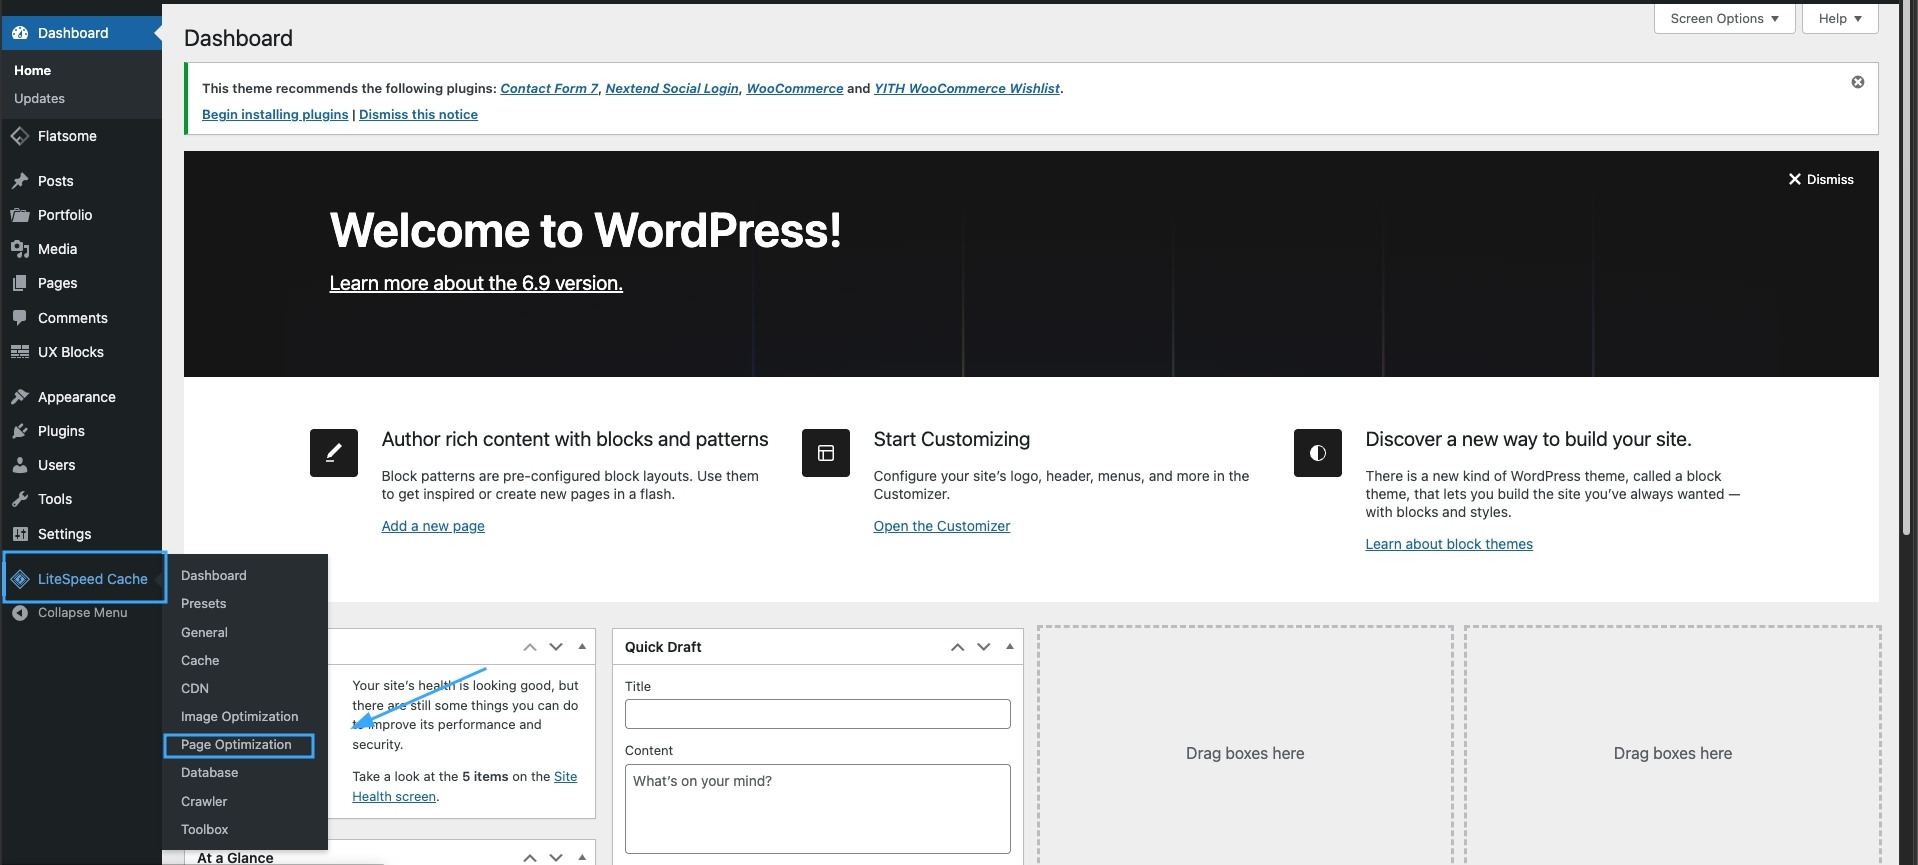The image size is (1918, 865).
Task: Open Database in LiteSpeed submenu
Action: pos(210,773)
